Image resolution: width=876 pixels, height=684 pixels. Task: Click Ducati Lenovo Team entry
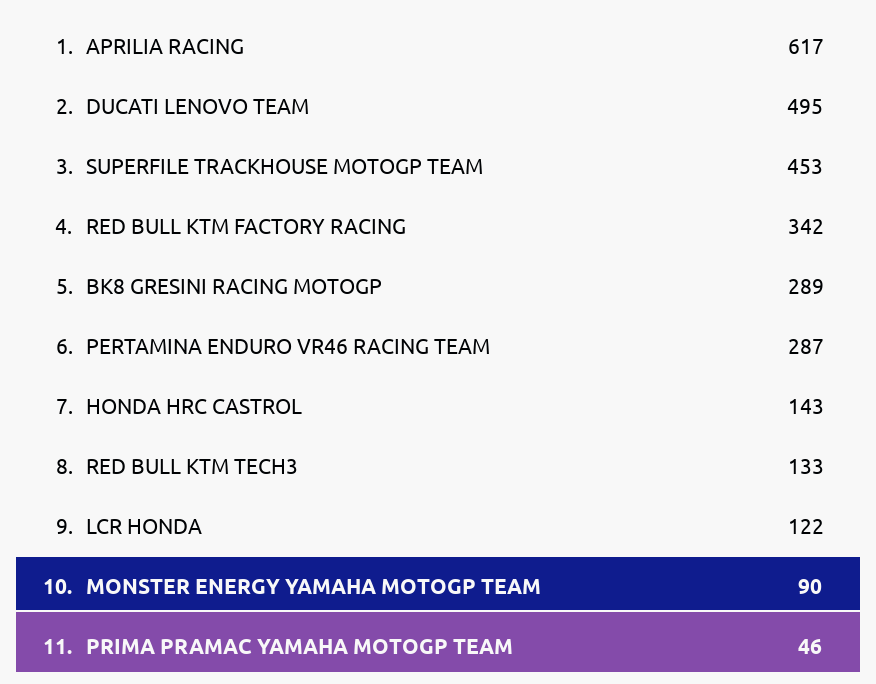[x=438, y=107]
